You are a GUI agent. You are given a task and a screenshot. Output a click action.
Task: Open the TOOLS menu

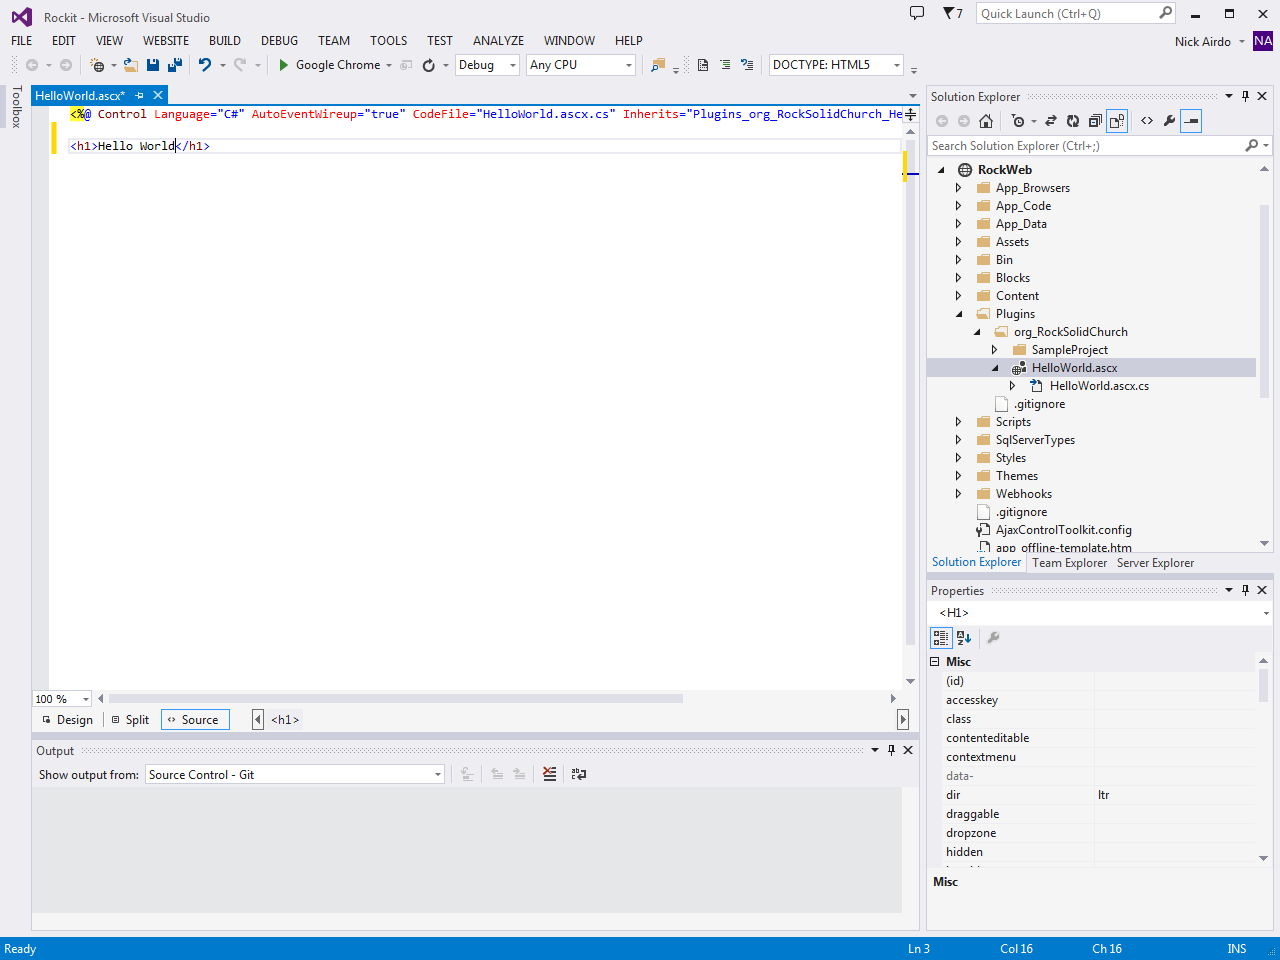388,41
